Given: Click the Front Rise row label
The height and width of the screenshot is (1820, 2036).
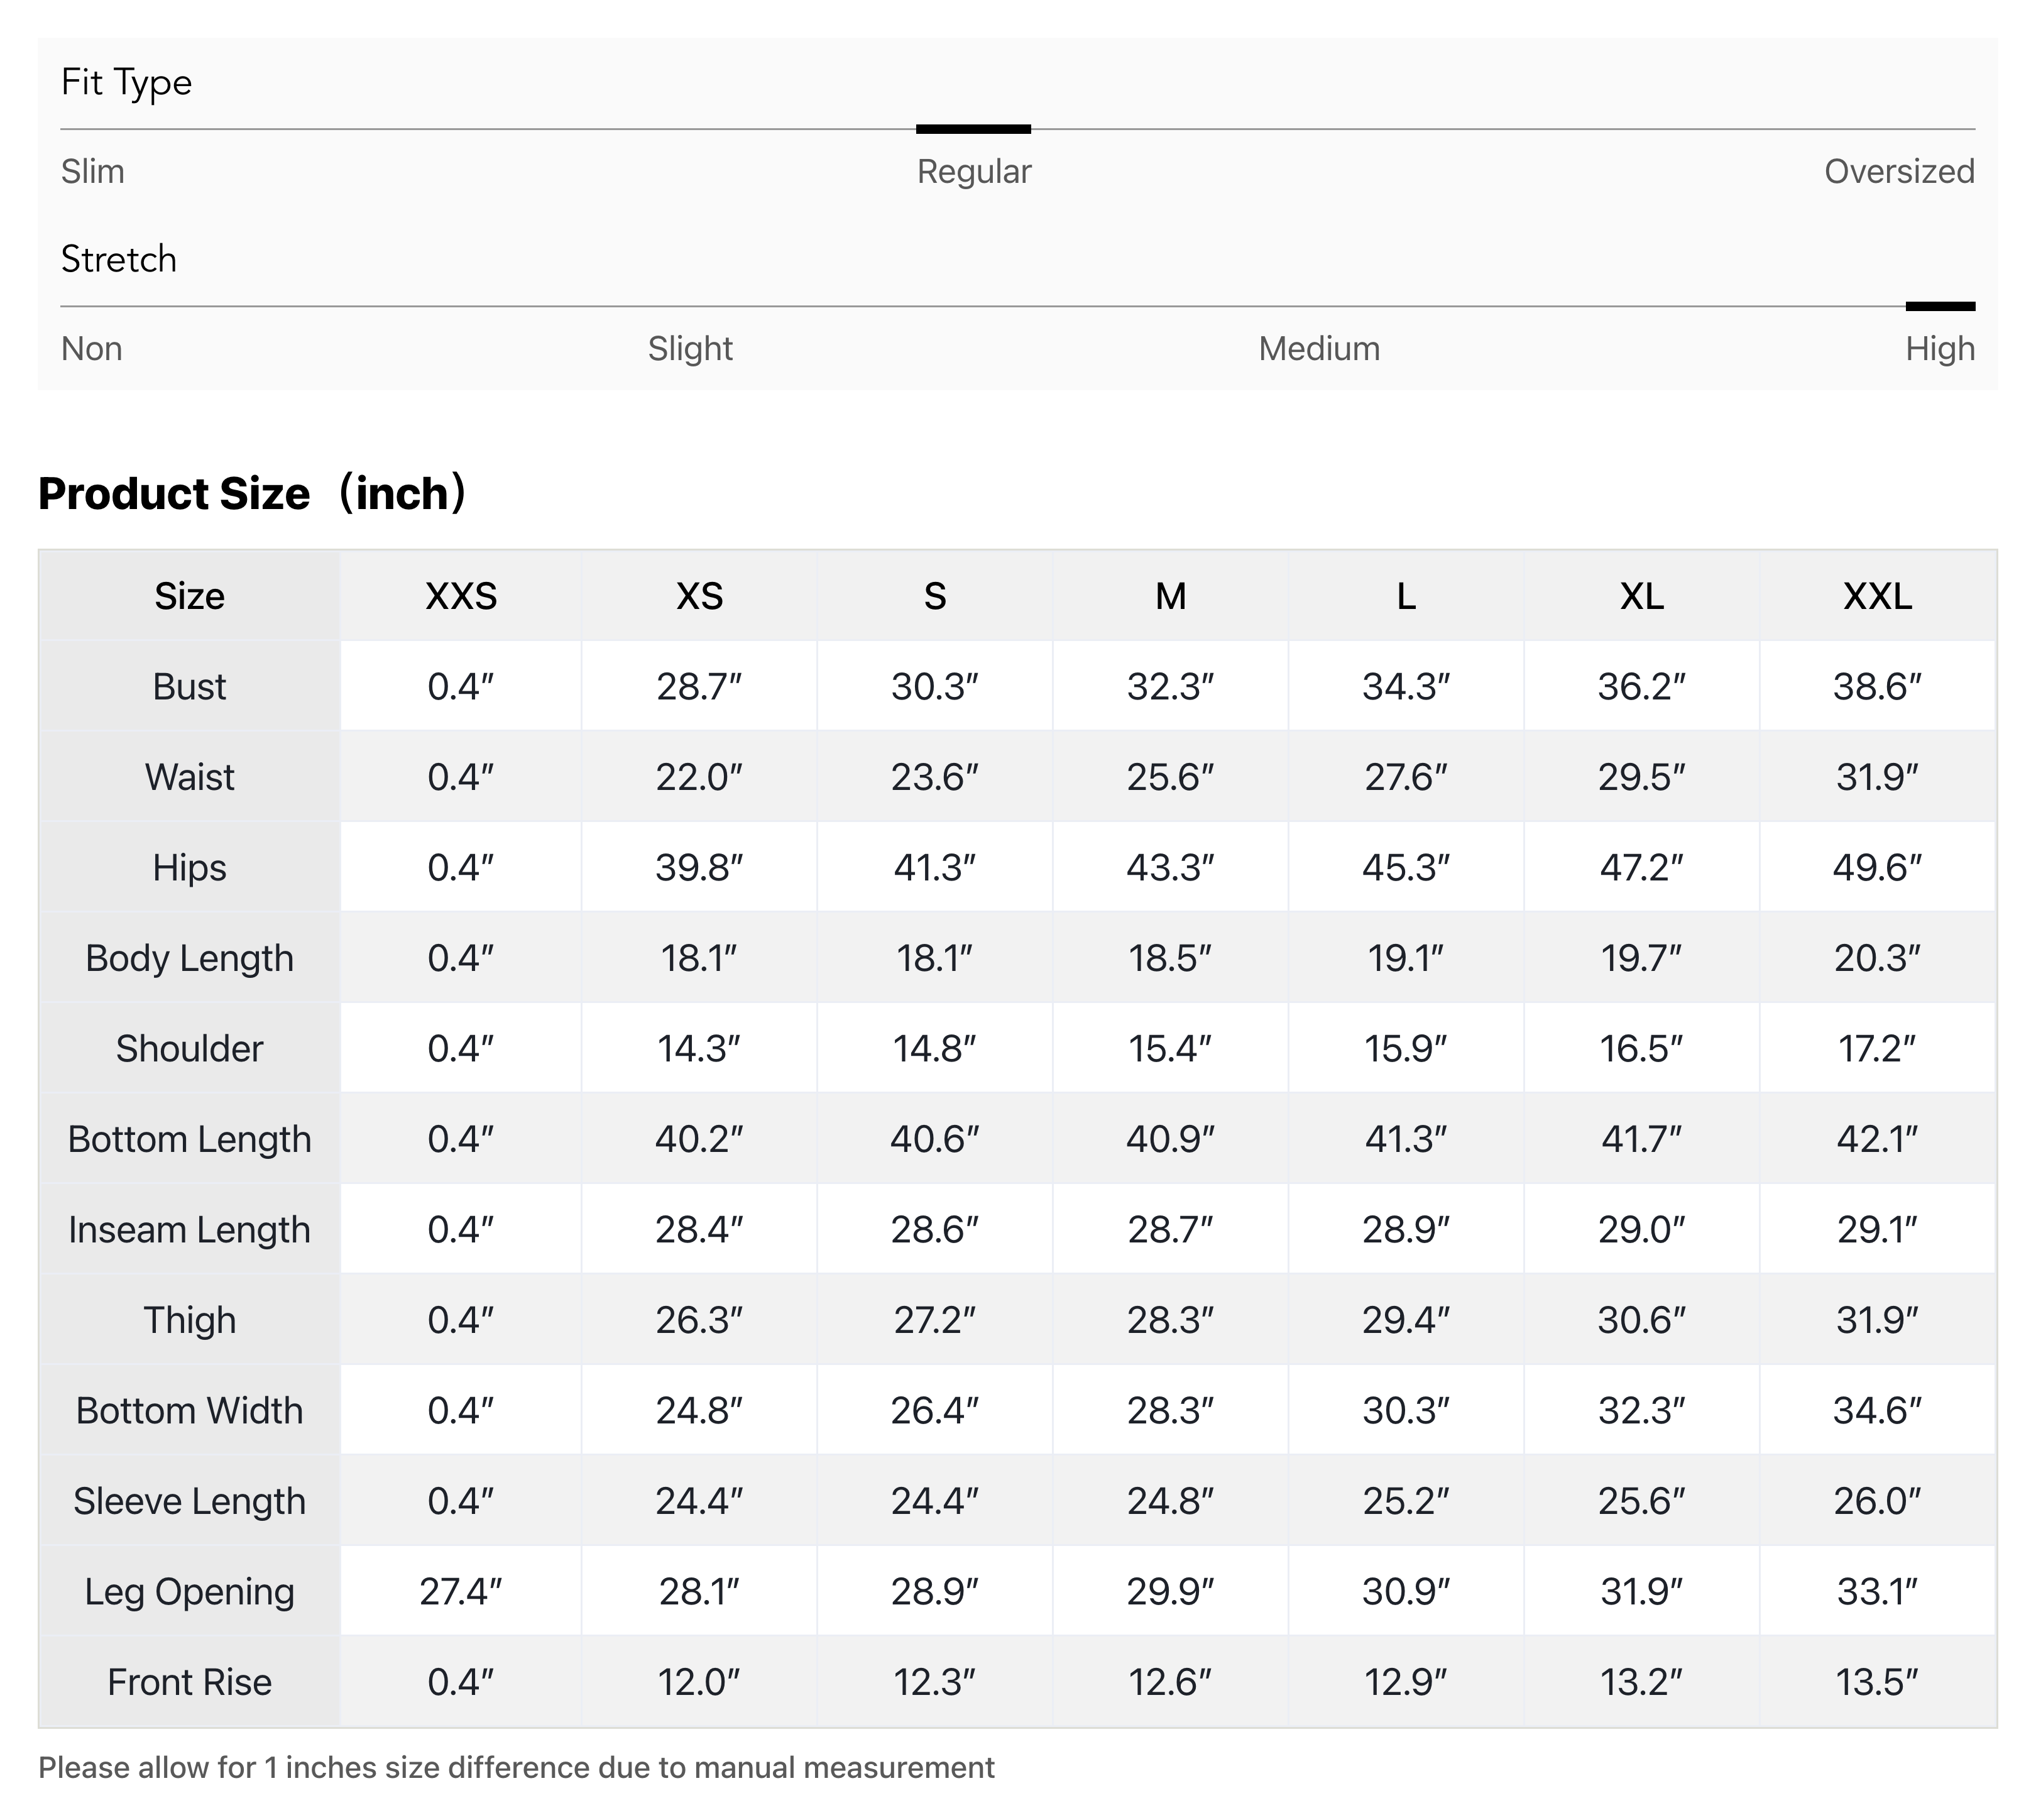Looking at the screenshot, I should pos(189,1682).
